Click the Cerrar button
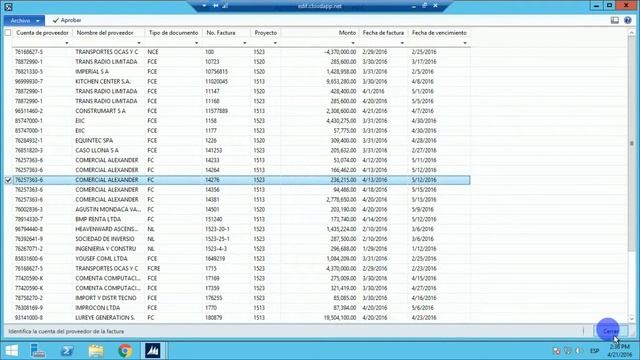The image size is (640, 360). coord(610,331)
